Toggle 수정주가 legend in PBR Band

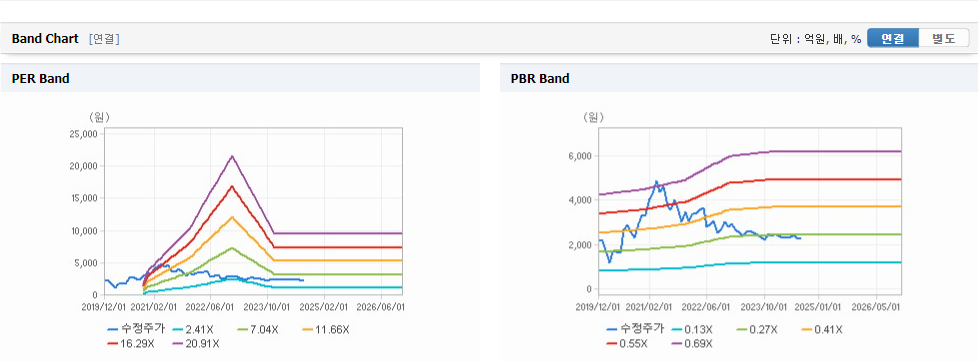(634, 330)
